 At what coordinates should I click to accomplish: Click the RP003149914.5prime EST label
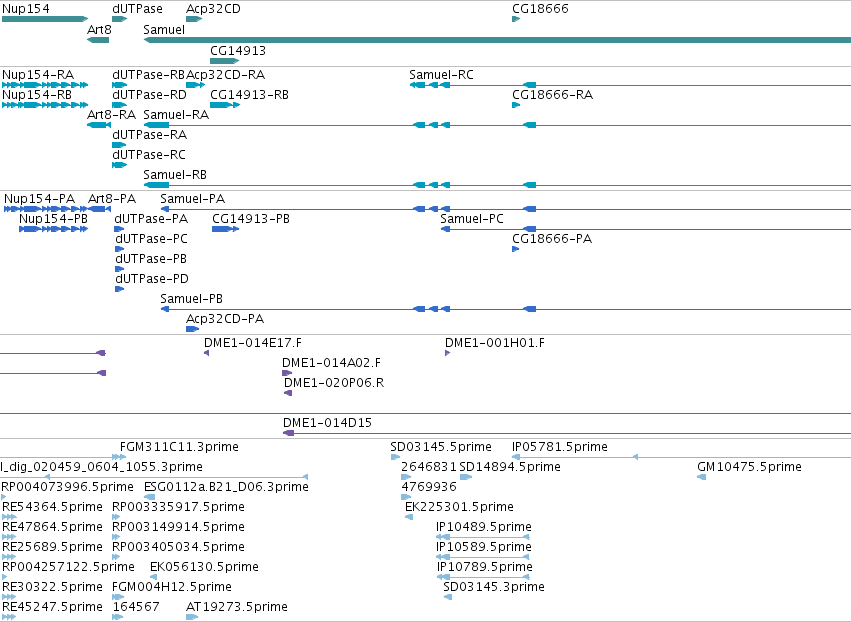coord(179,527)
